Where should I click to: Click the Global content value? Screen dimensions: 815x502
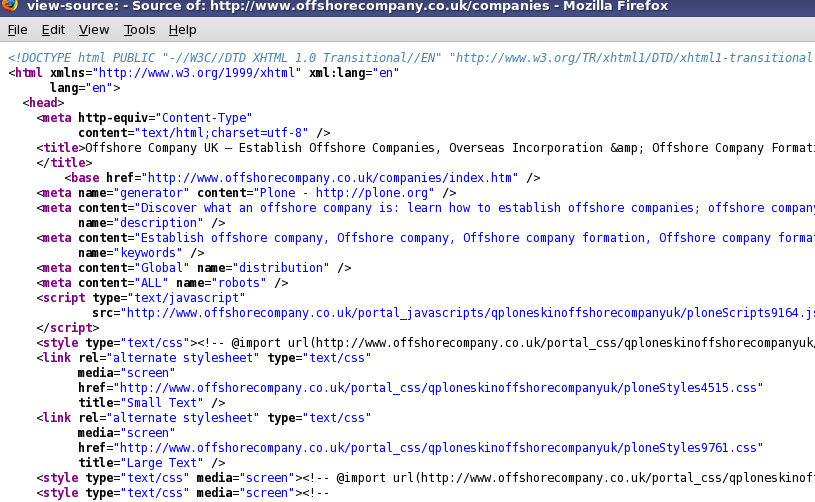[x=162, y=268]
